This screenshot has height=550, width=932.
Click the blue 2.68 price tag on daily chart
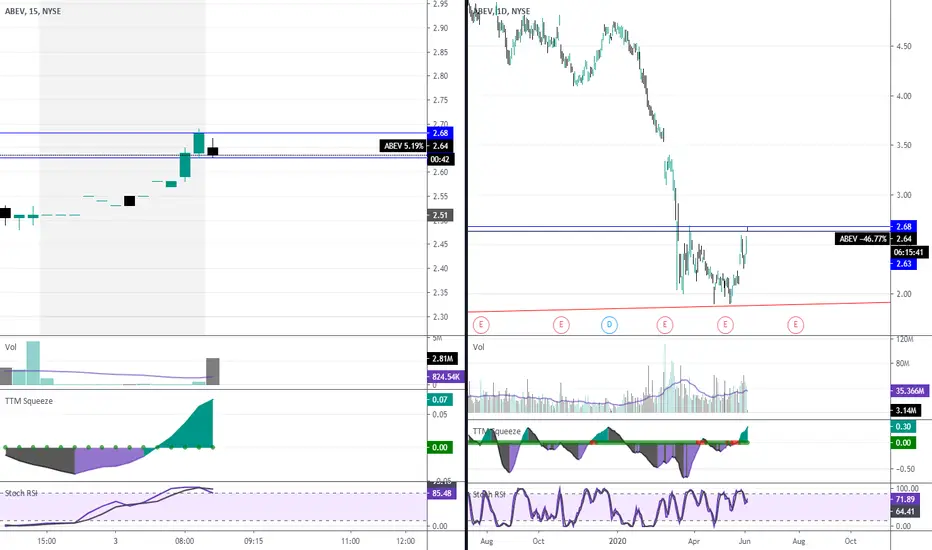click(x=903, y=227)
